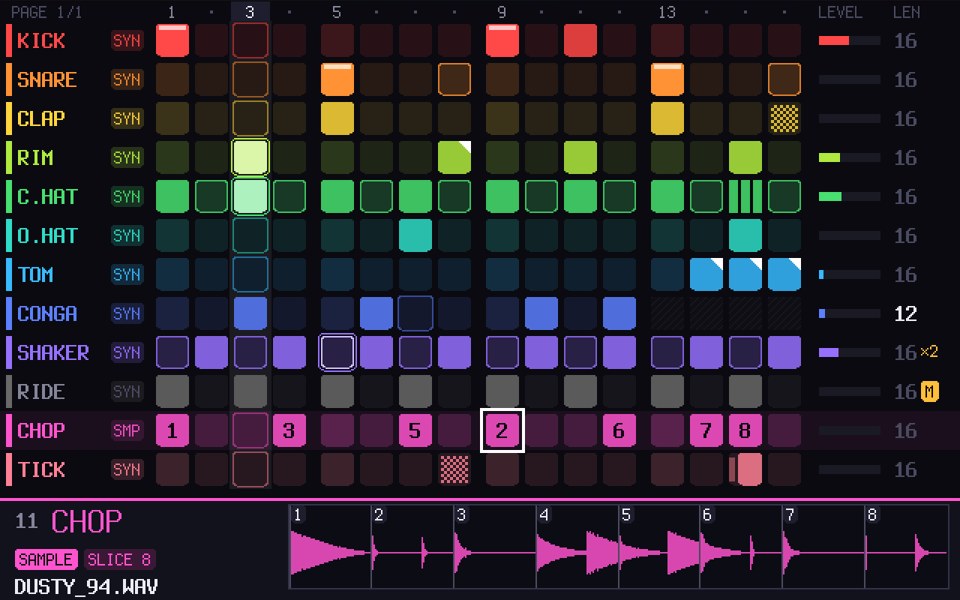The width and height of the screenshot is (960, 600).
Task: Click step column header 9
Action: [x=502, y=12]
